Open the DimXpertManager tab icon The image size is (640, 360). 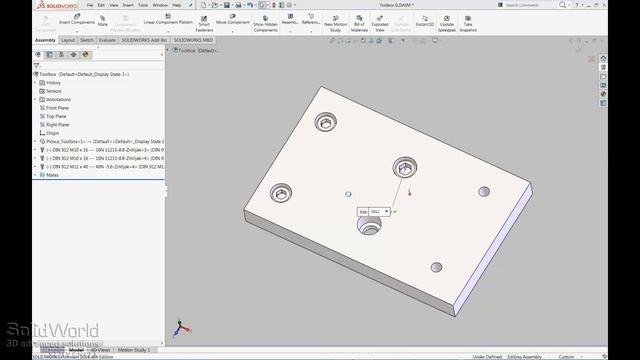click(x=73, y=55)
